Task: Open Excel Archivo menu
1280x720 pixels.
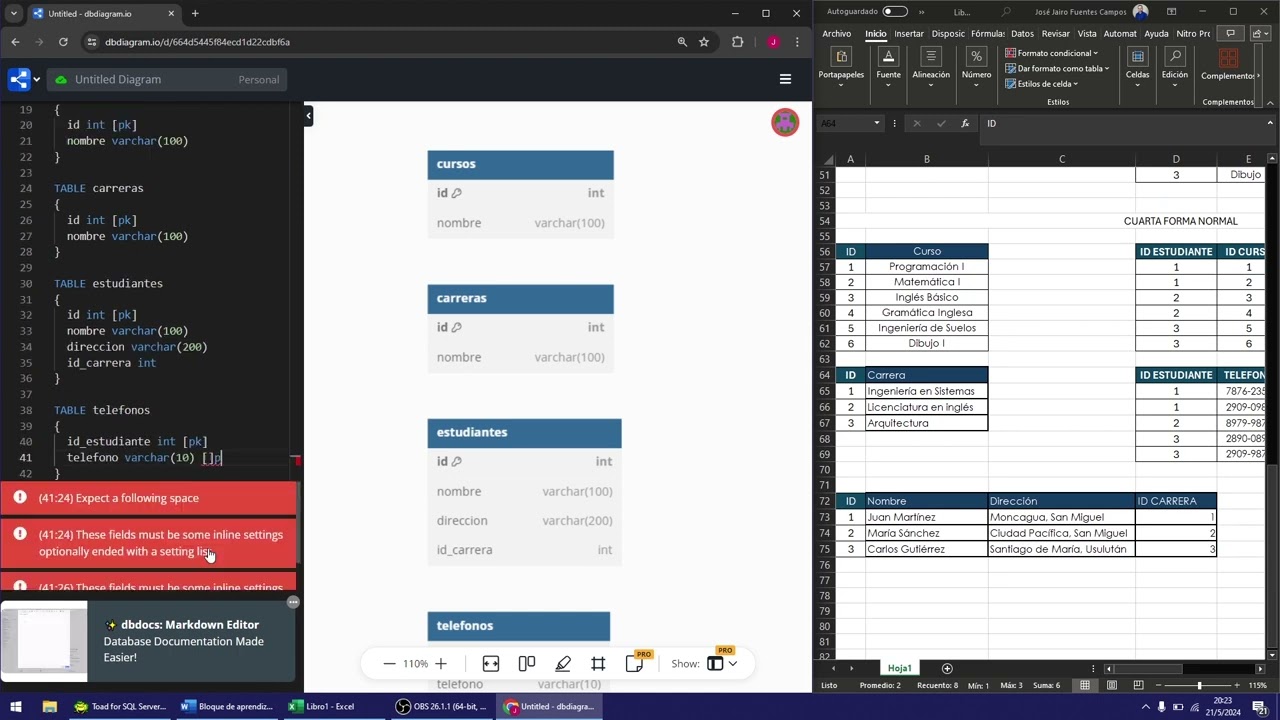Action: (x=837, y=33)
